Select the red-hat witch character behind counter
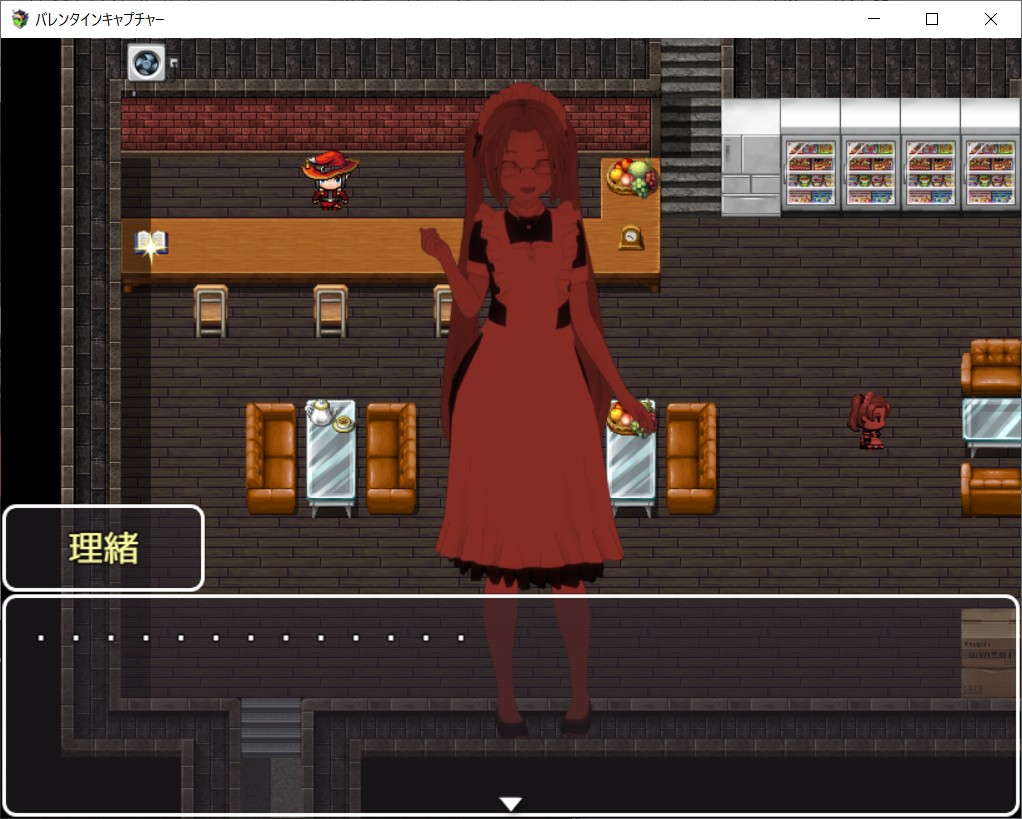Screen dimensions: 1022x819 (330, 180)
